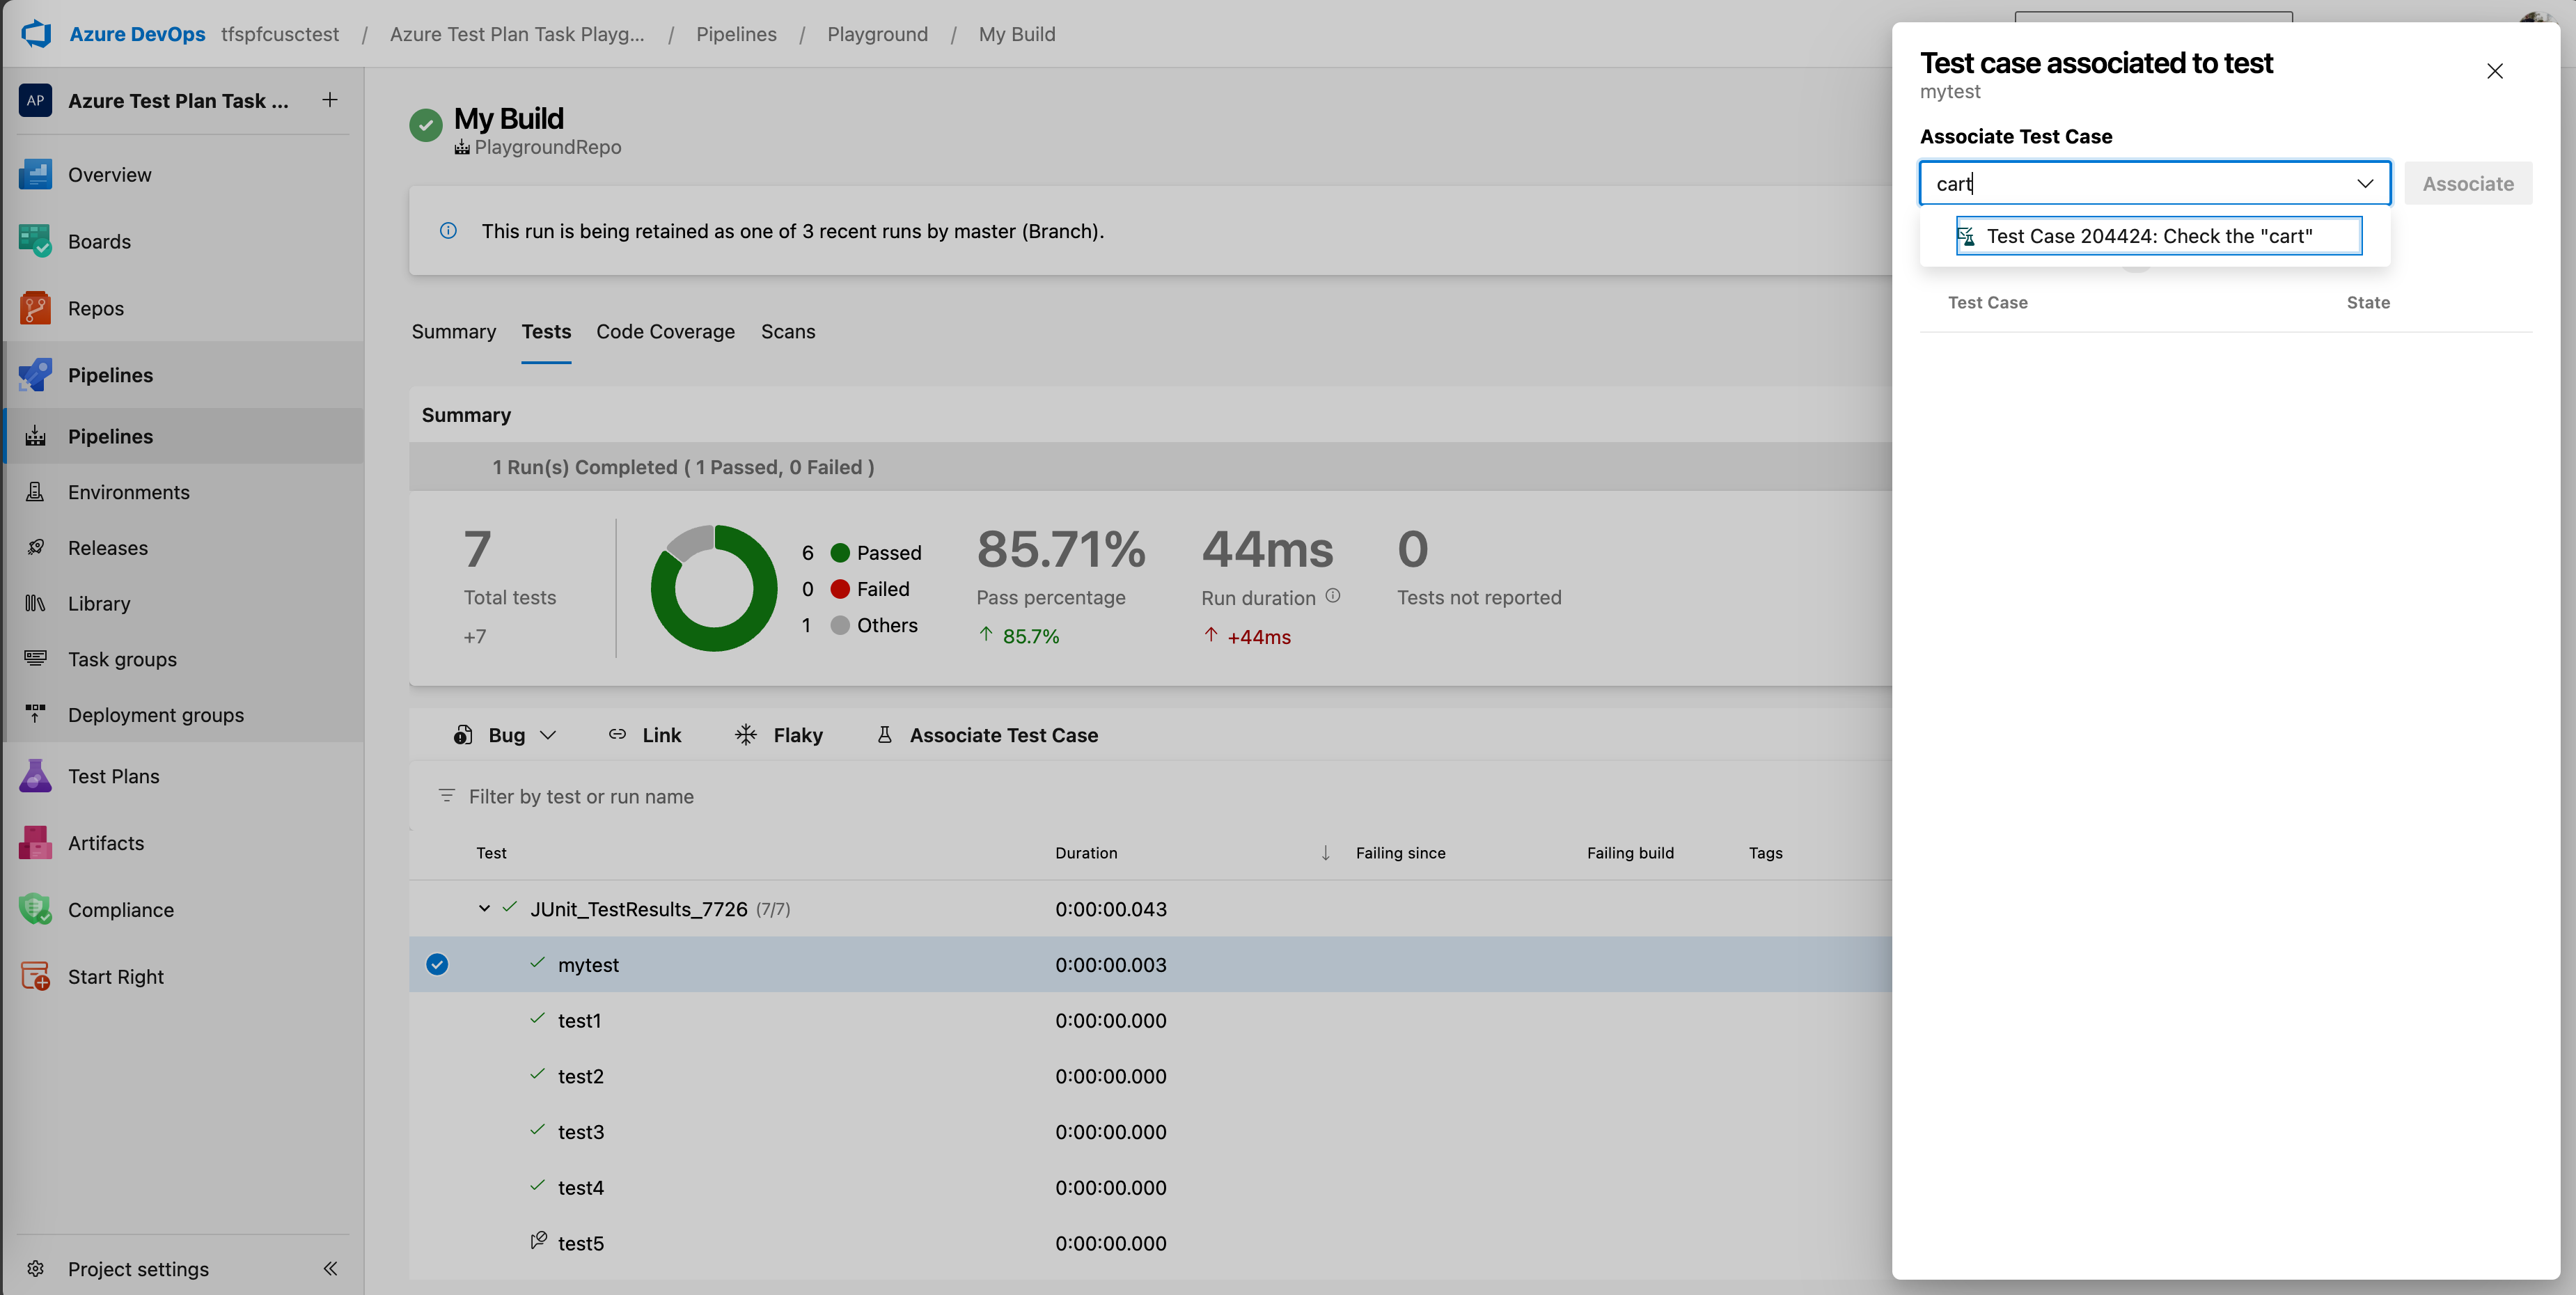
Task: Click the Bug icon to file a bug
Action: 461,734
